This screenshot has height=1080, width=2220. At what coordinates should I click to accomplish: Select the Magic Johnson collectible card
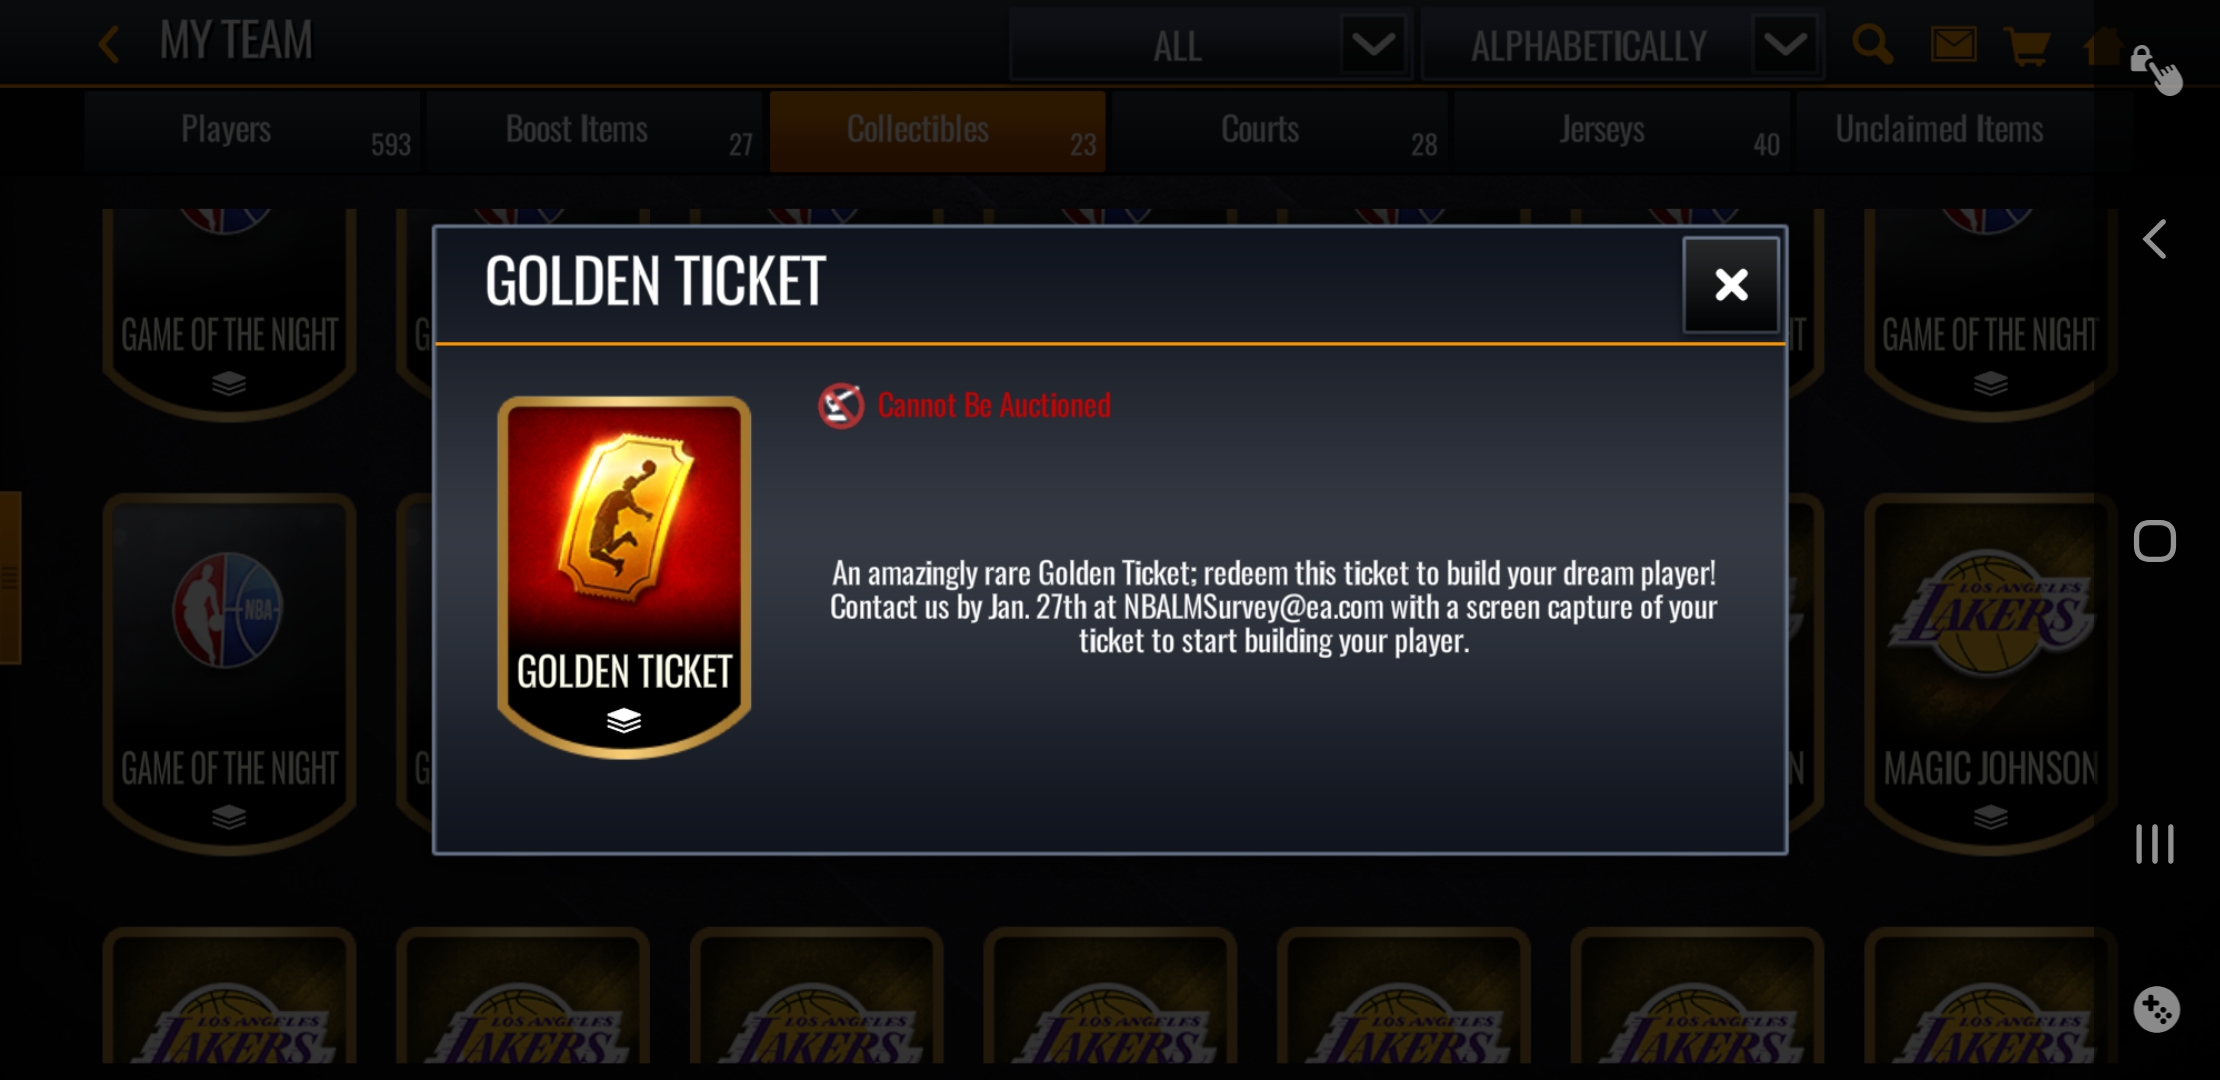click(1990, 674)
